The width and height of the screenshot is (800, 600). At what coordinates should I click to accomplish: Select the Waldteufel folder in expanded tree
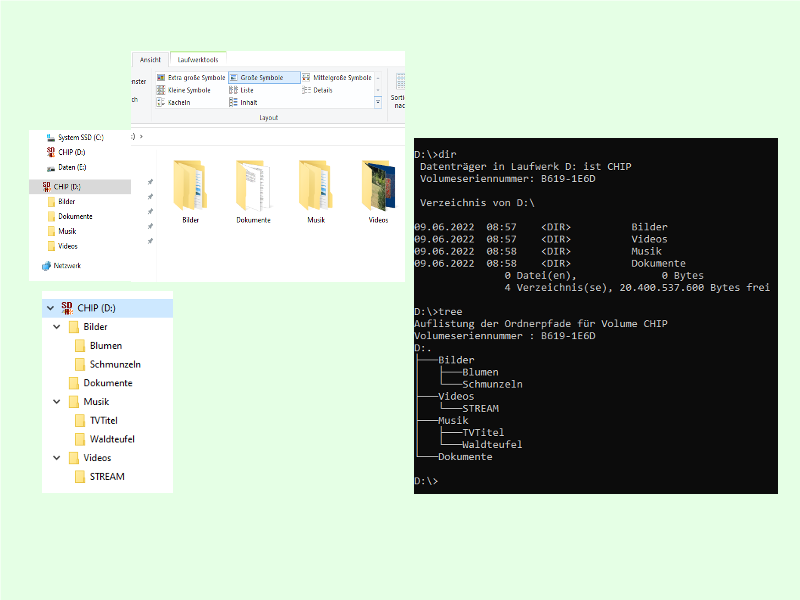click(105, 439)
